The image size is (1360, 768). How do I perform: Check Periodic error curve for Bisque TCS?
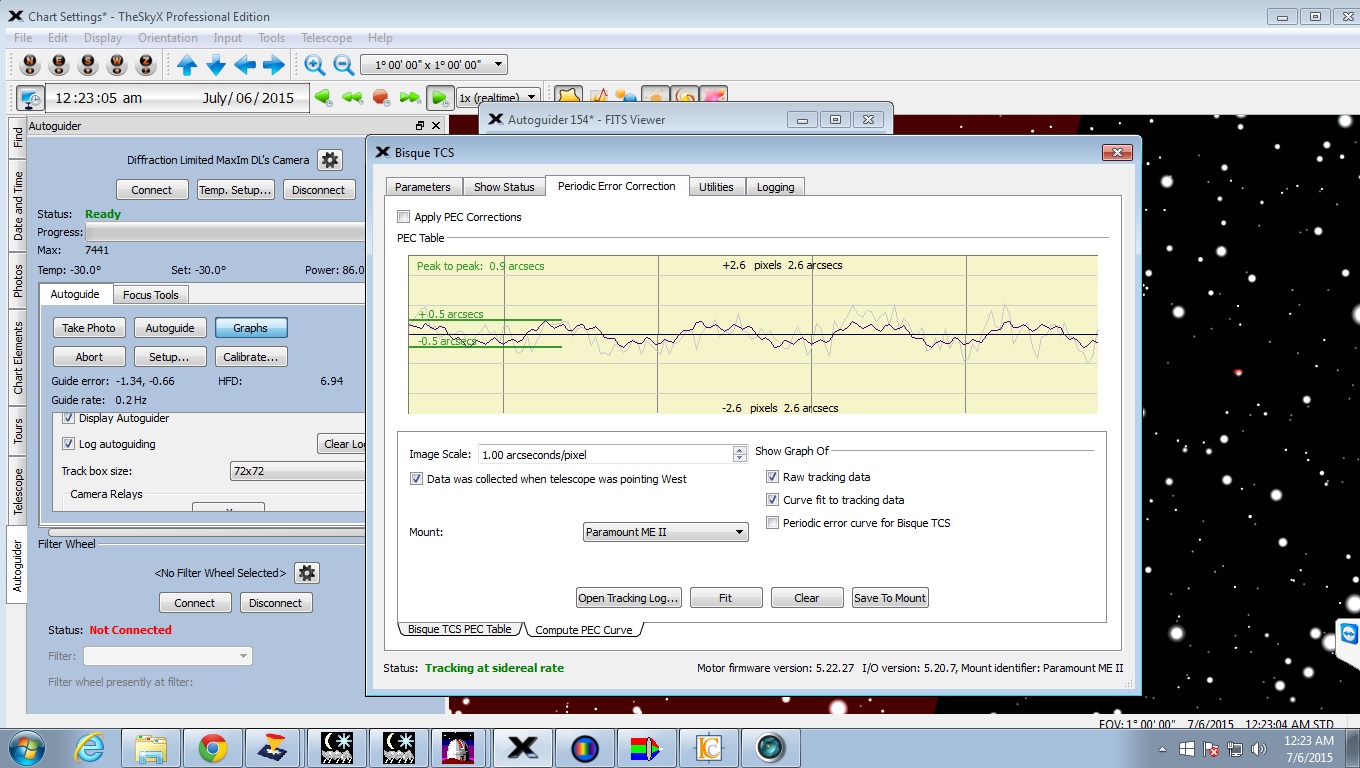tap(772, 523)
